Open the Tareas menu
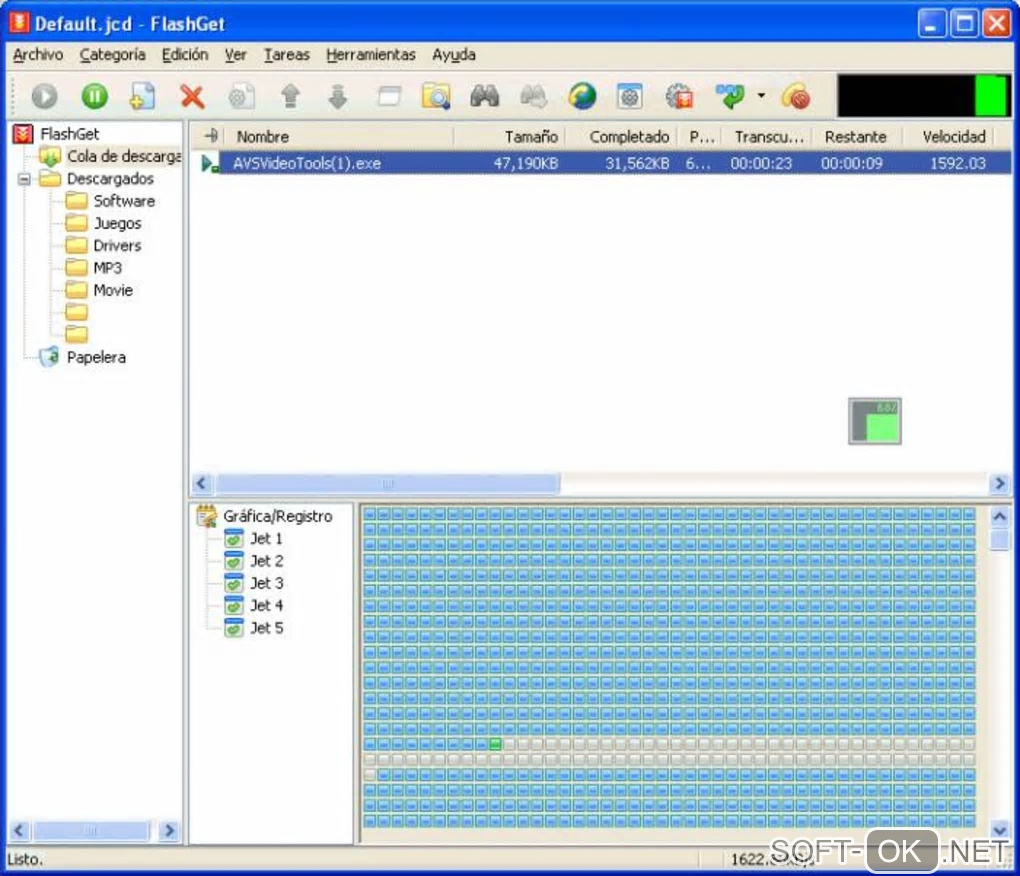The image size is (1020, 876). click(x=286, y=55)
